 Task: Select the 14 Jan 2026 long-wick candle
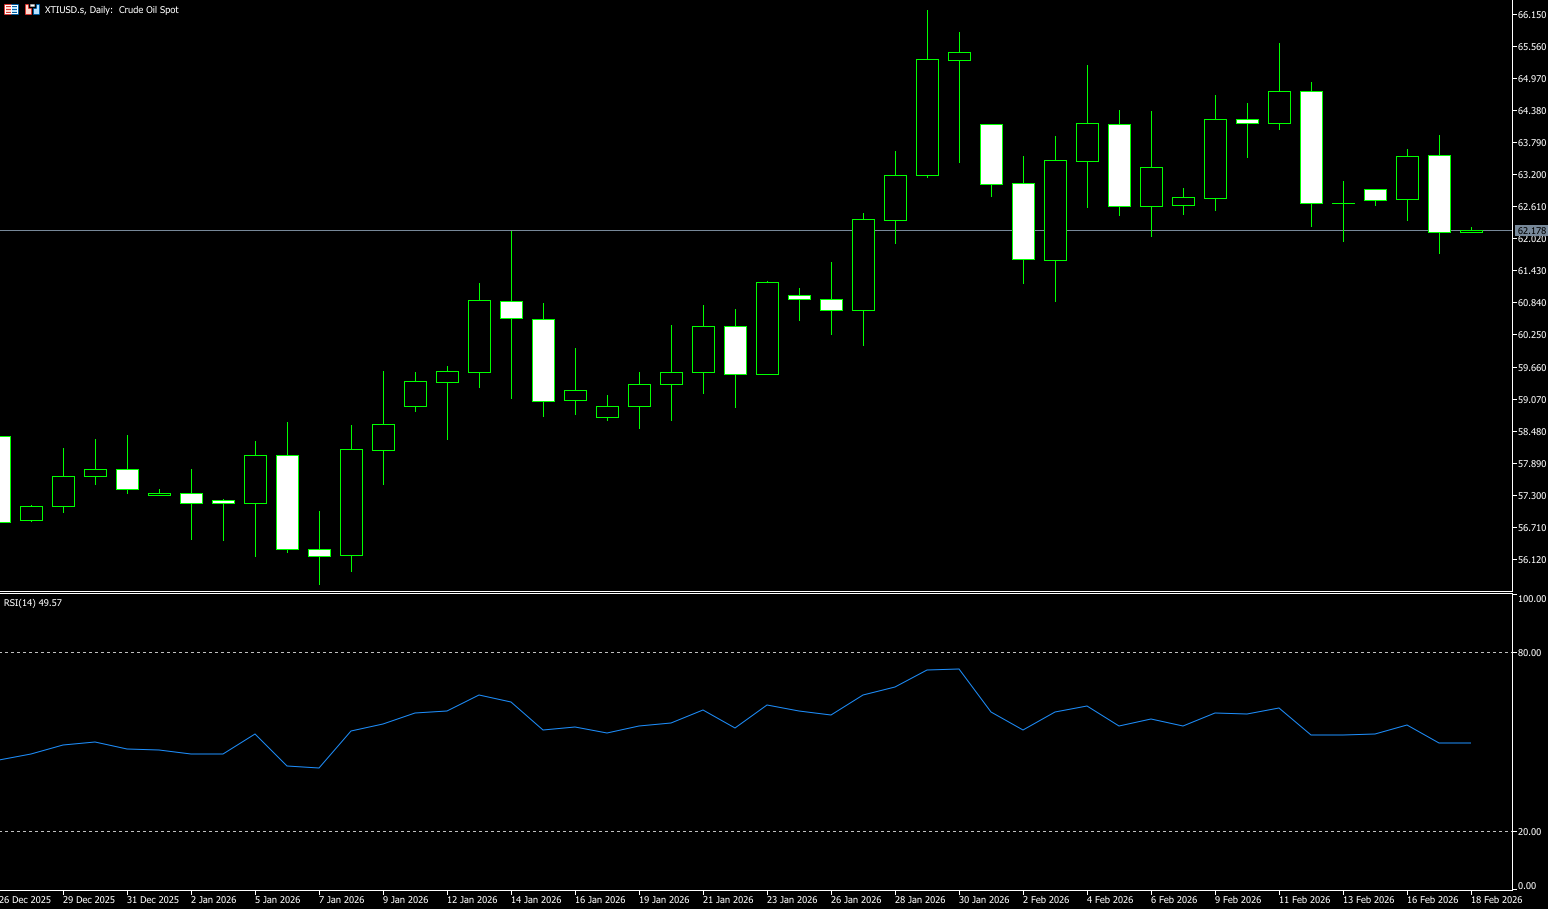click(x=511, y=310)
